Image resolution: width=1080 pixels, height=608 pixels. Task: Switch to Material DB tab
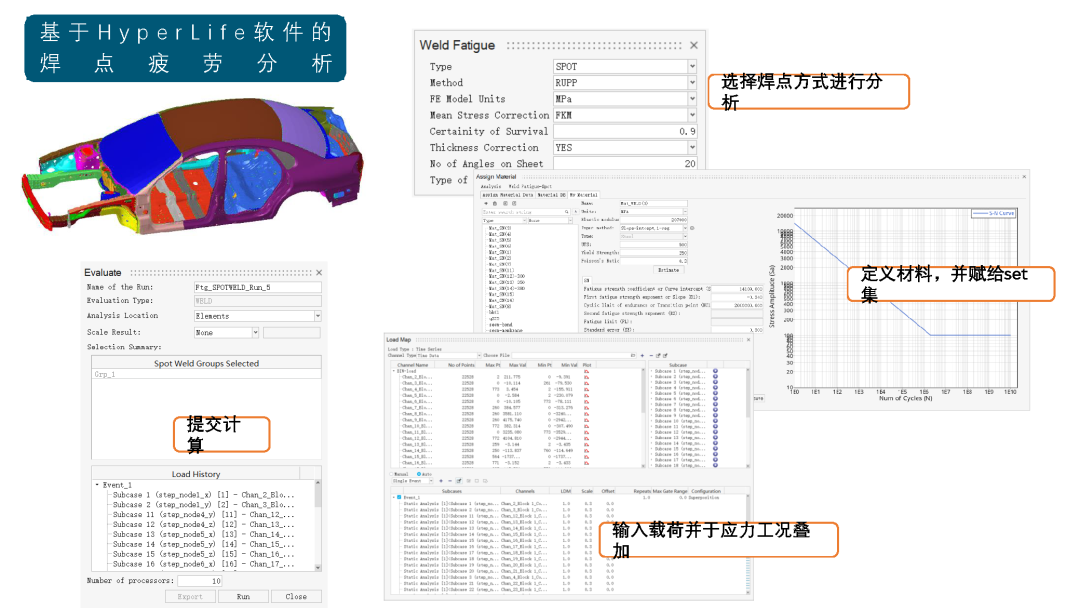552,195
